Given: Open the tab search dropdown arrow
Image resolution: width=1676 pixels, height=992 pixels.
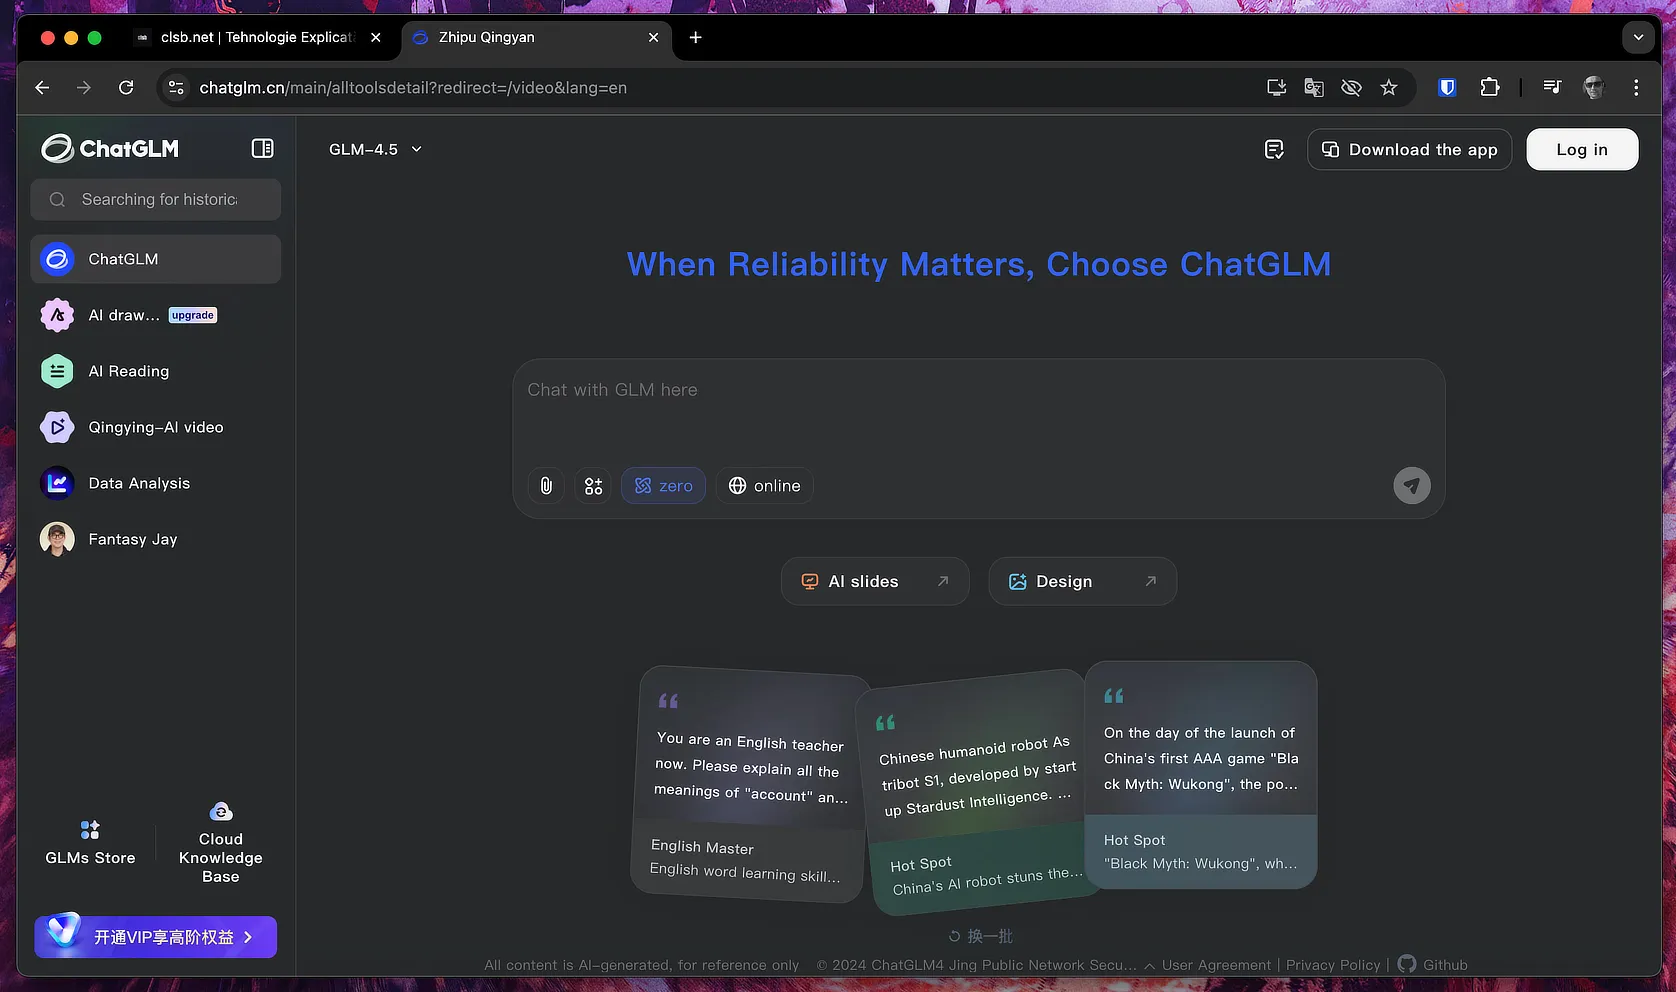Looking at the screenshot, I should (x=1638, y=37).
